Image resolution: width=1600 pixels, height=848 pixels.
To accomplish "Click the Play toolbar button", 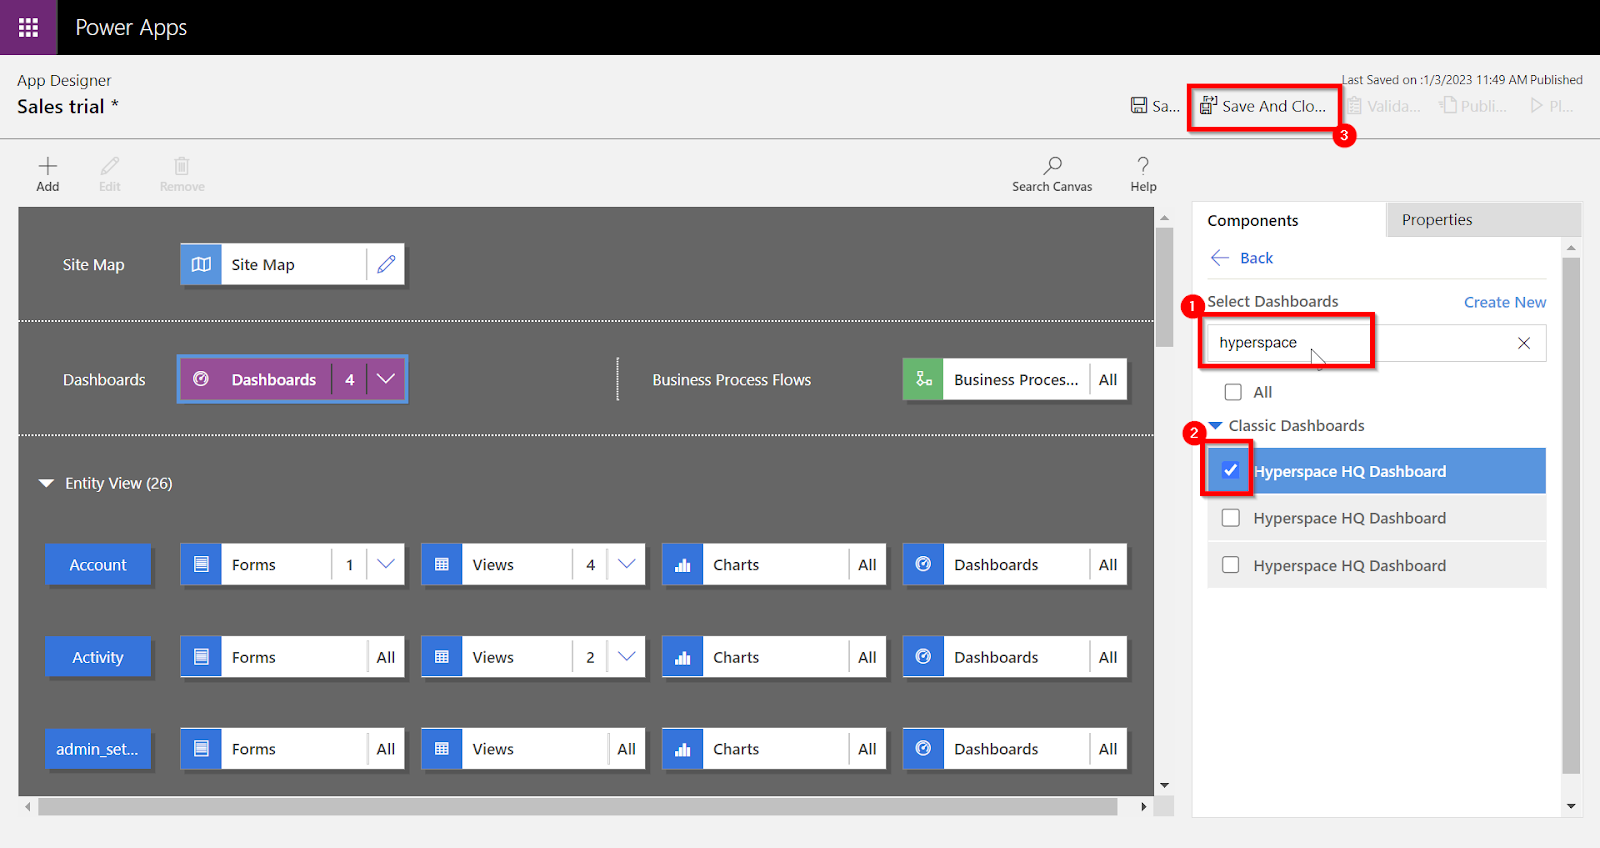I will coord(1551,106).
